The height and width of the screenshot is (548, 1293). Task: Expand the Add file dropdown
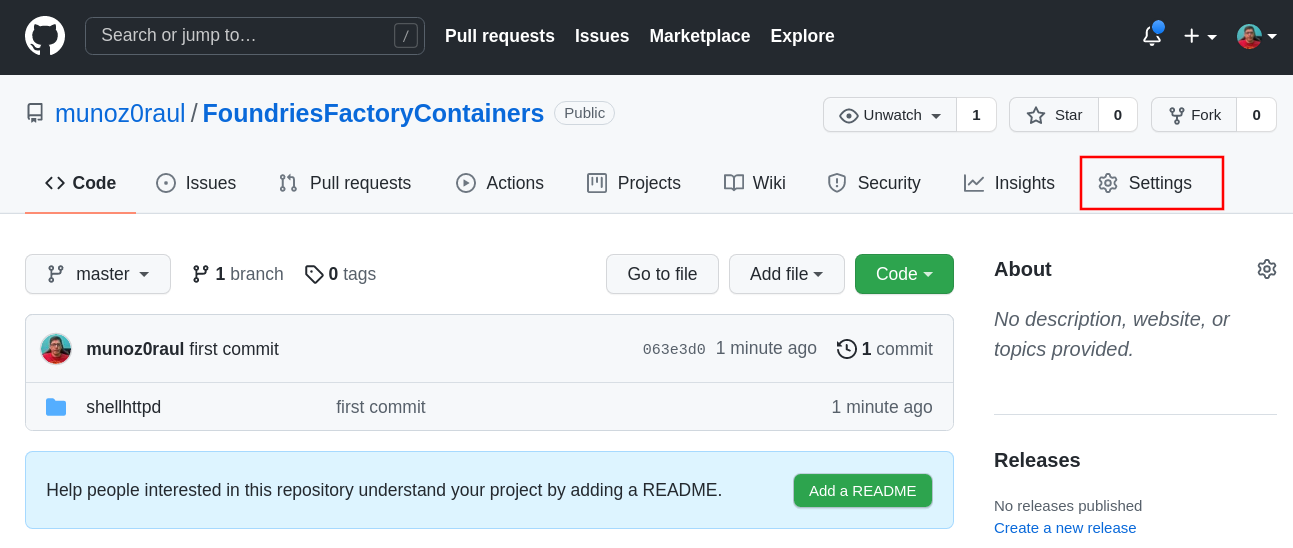point(786,274)
